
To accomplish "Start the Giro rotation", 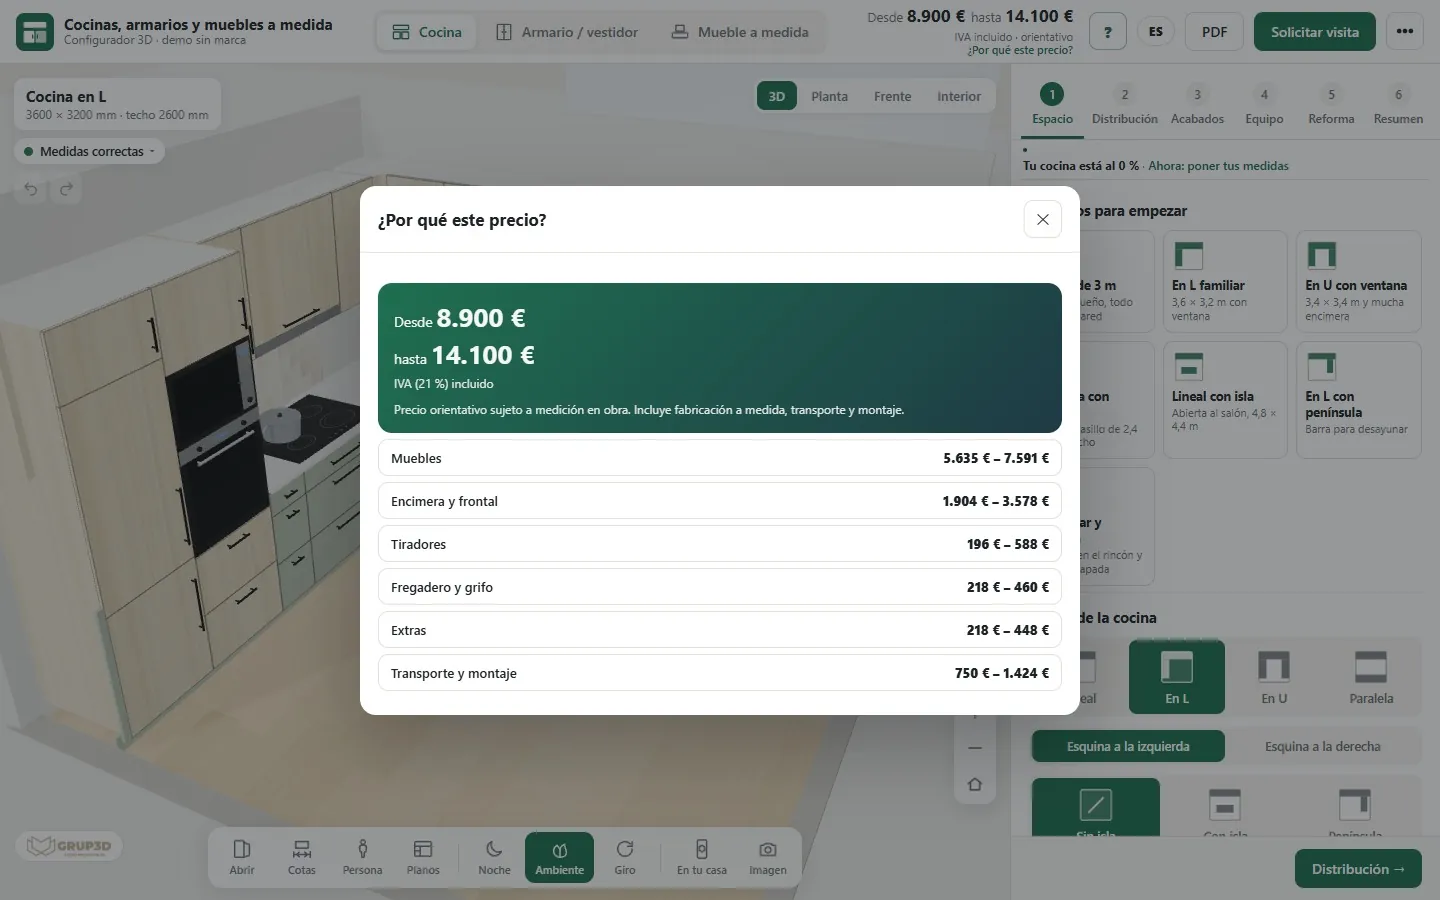I will coord(625,857).
